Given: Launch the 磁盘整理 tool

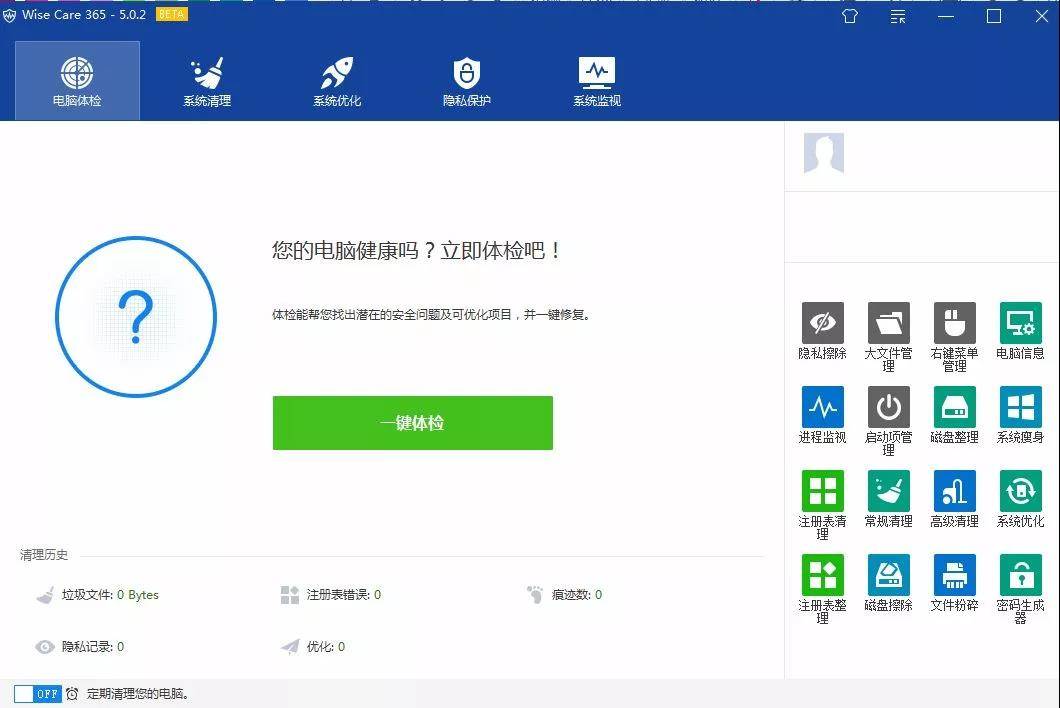Looking at the screenshot, I should coord(954,415).
